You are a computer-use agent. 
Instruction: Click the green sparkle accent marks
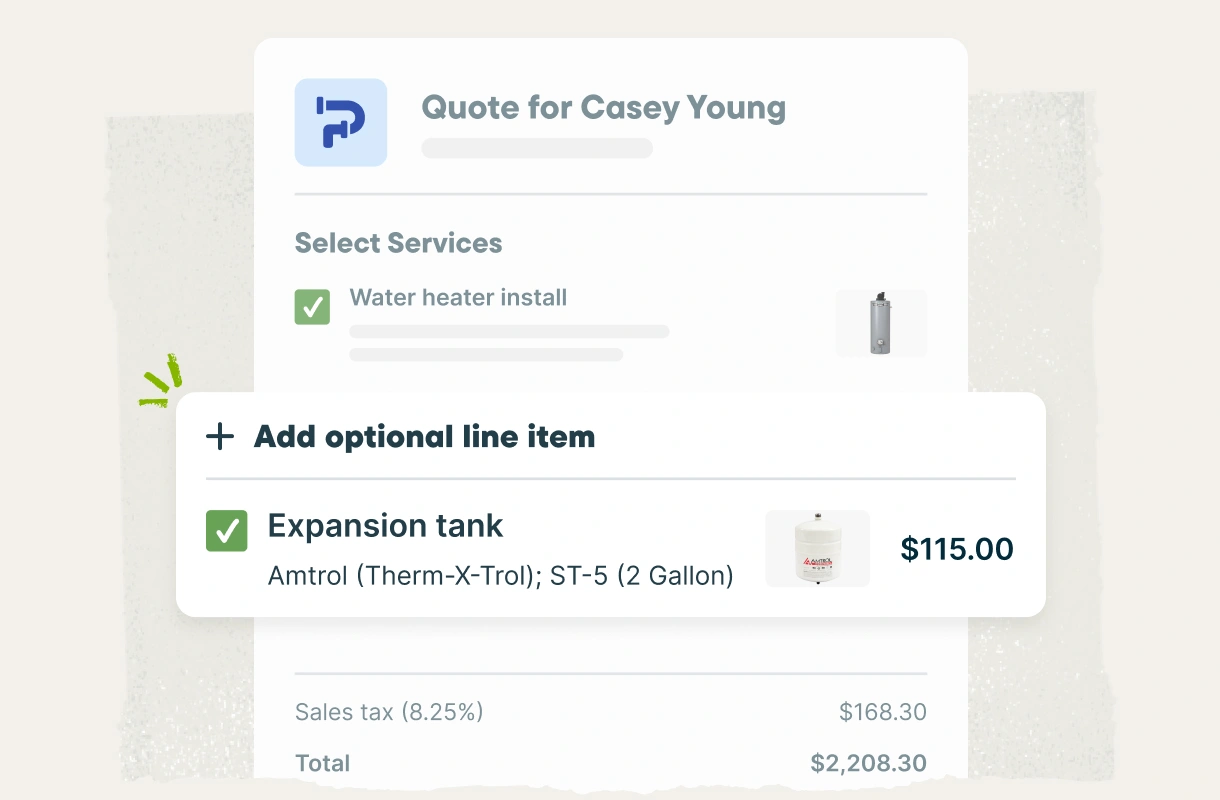[162, 381]
